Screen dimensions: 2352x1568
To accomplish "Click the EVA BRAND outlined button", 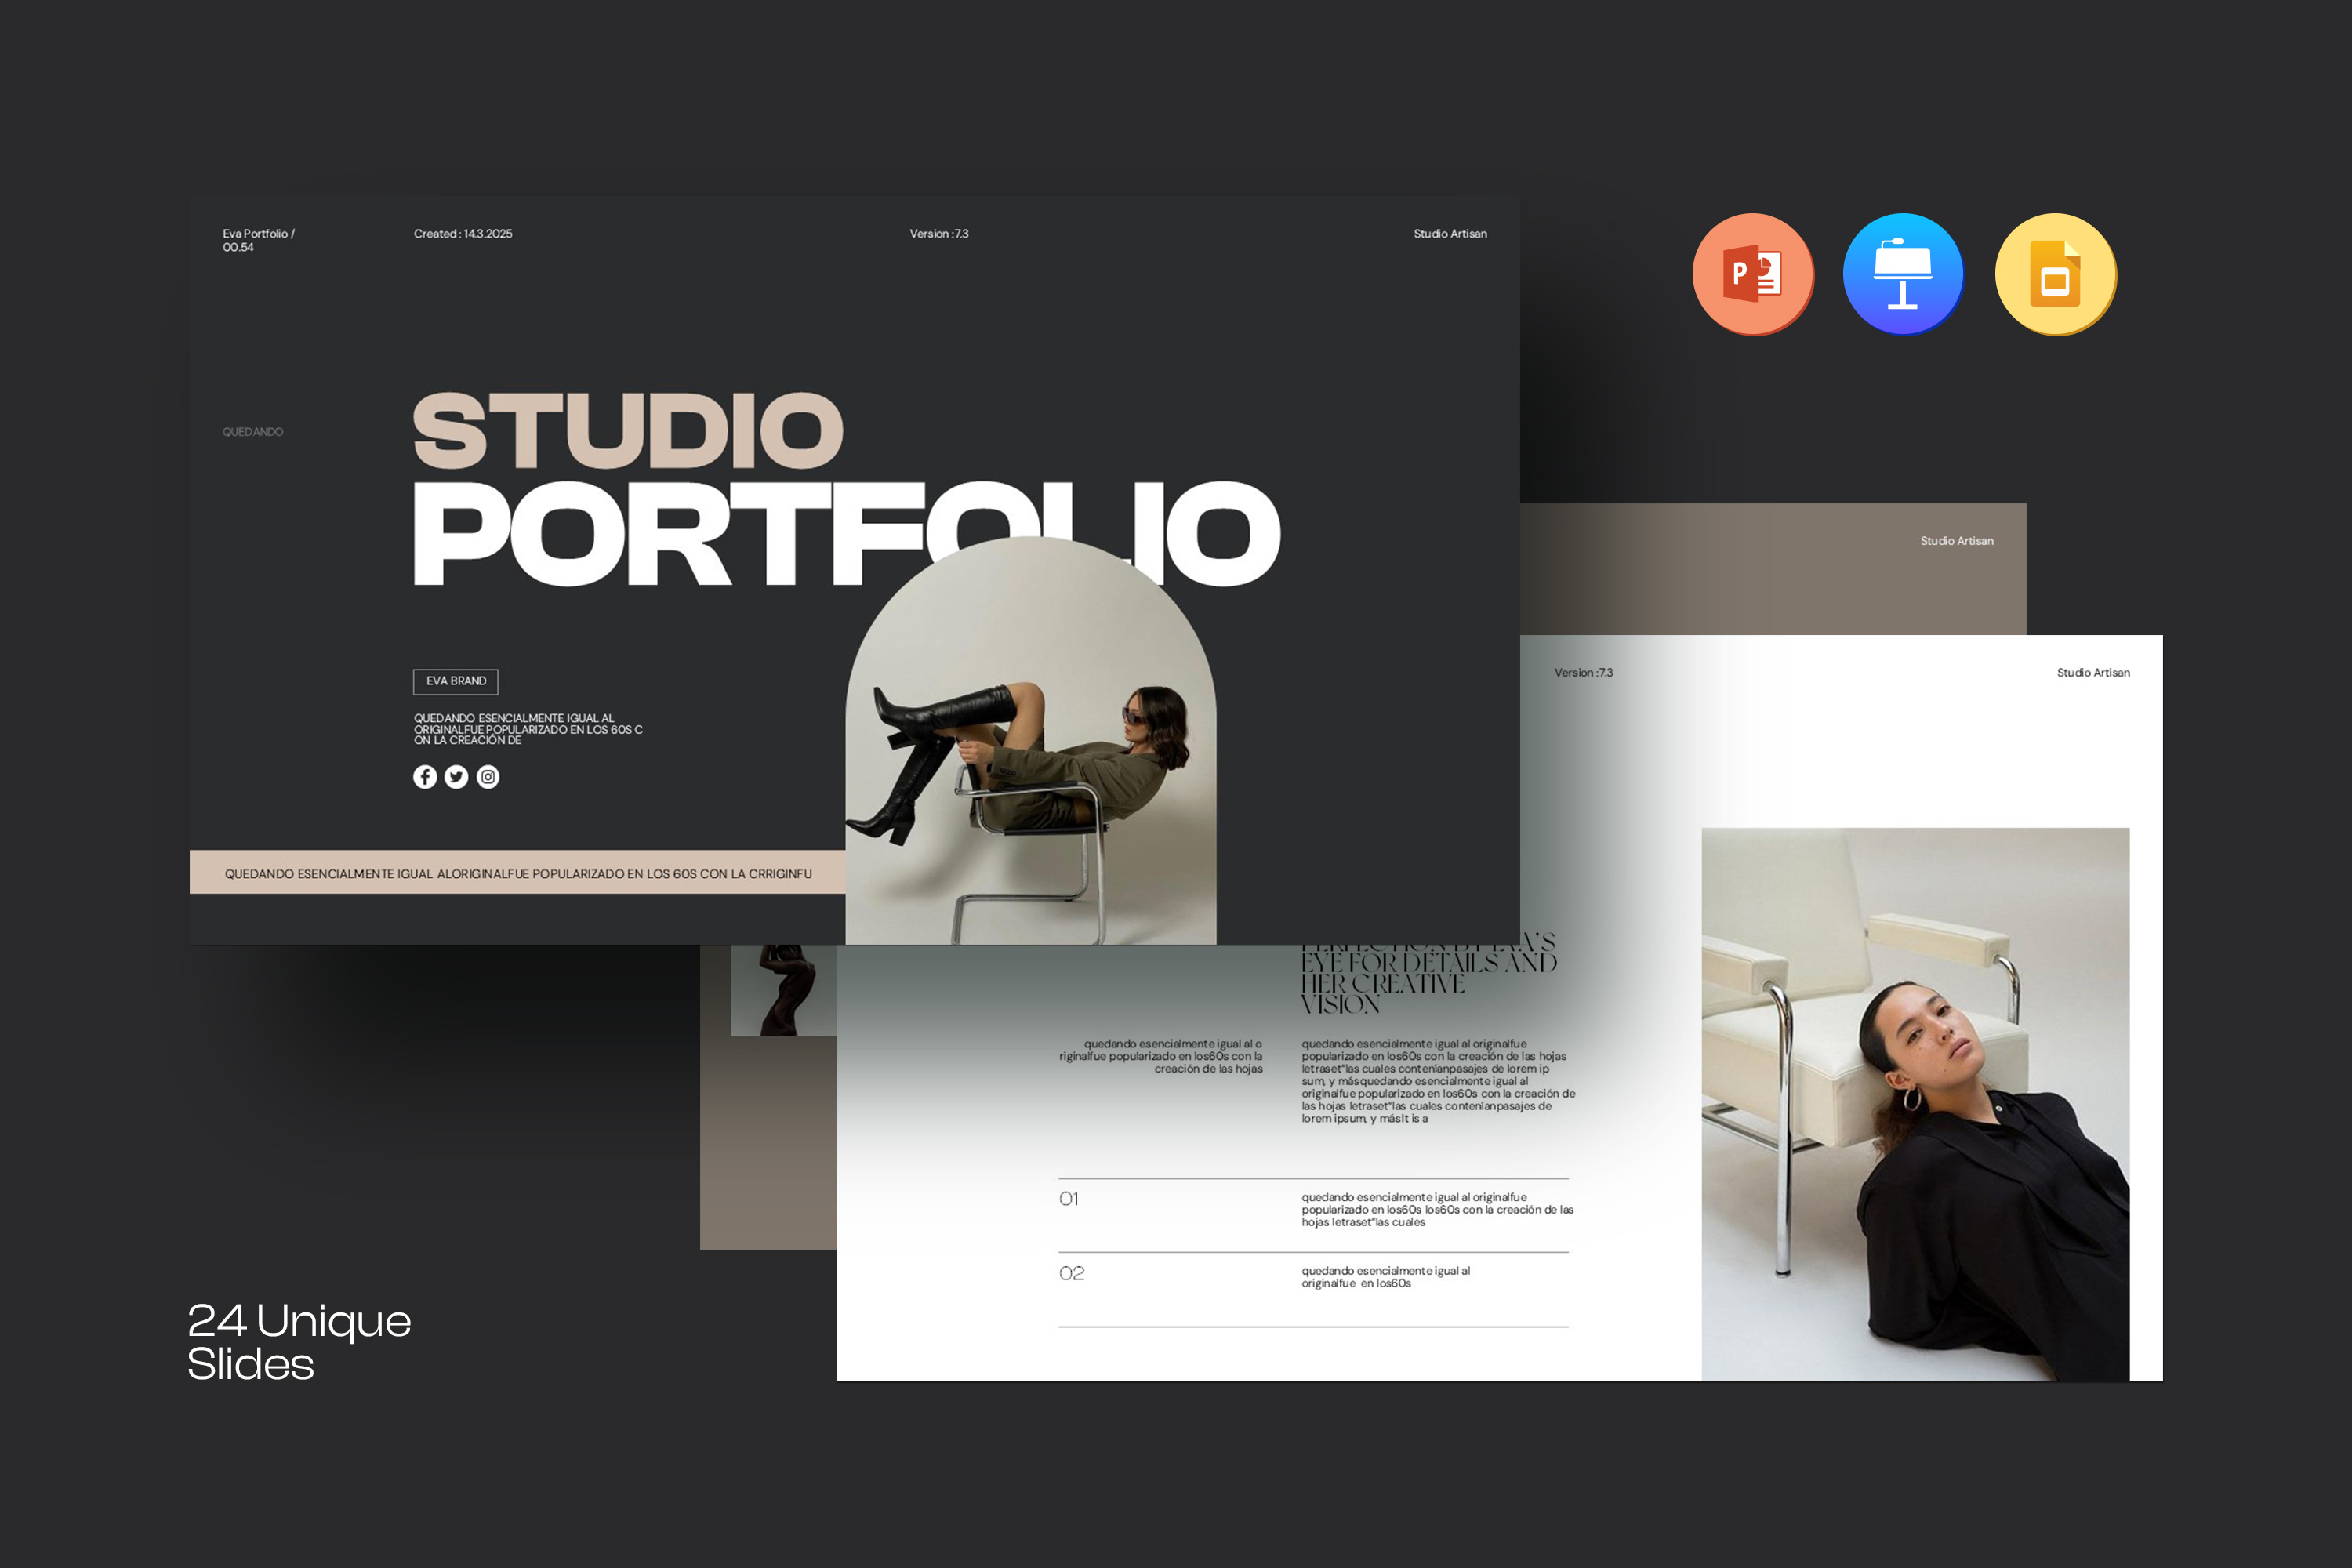I will coord(456,681).
